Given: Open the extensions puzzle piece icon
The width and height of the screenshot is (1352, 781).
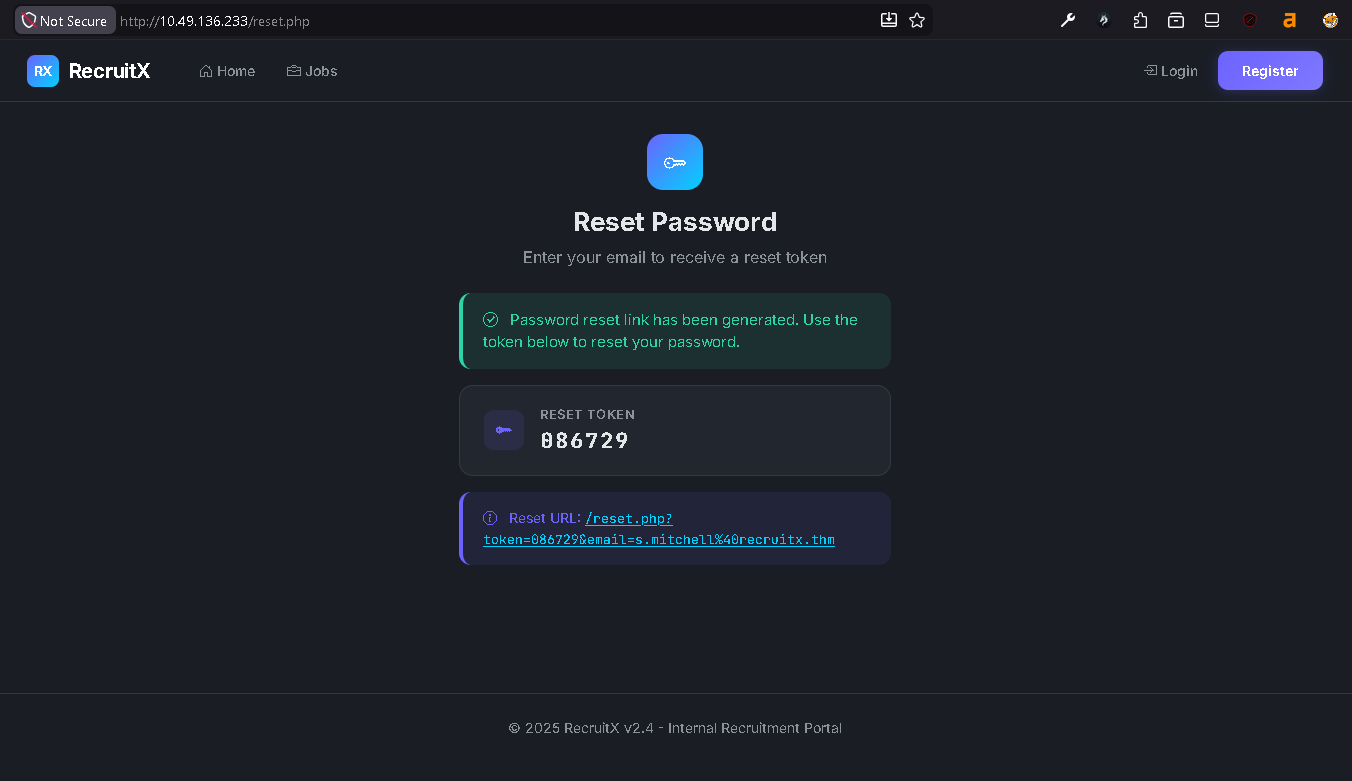Looking at the screenshot, I should pos(1140,20).
